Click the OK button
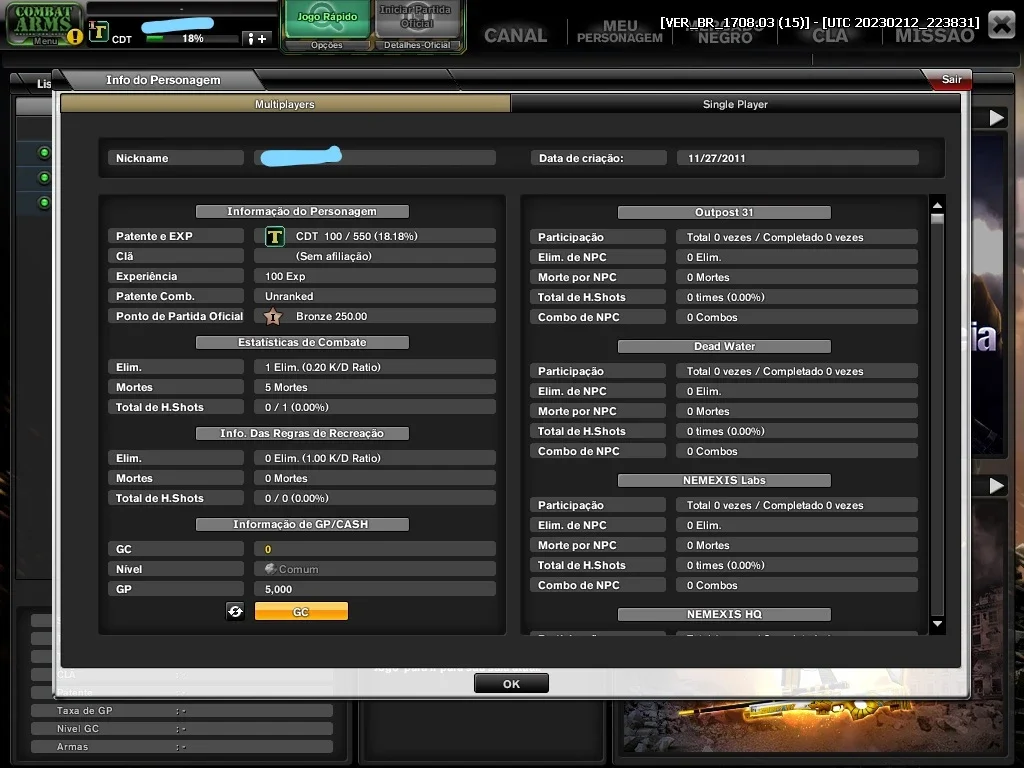This screenshot has width=1024, height=768. tap(511, 684)
